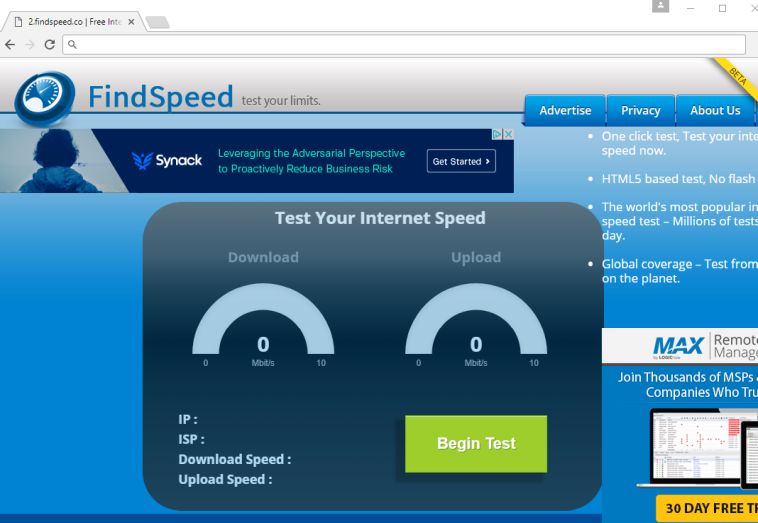Click 'Leveraging the Adversarial Perspective' ad text
The width and height of the screenshot is (758, 523).
click(311, 153)
